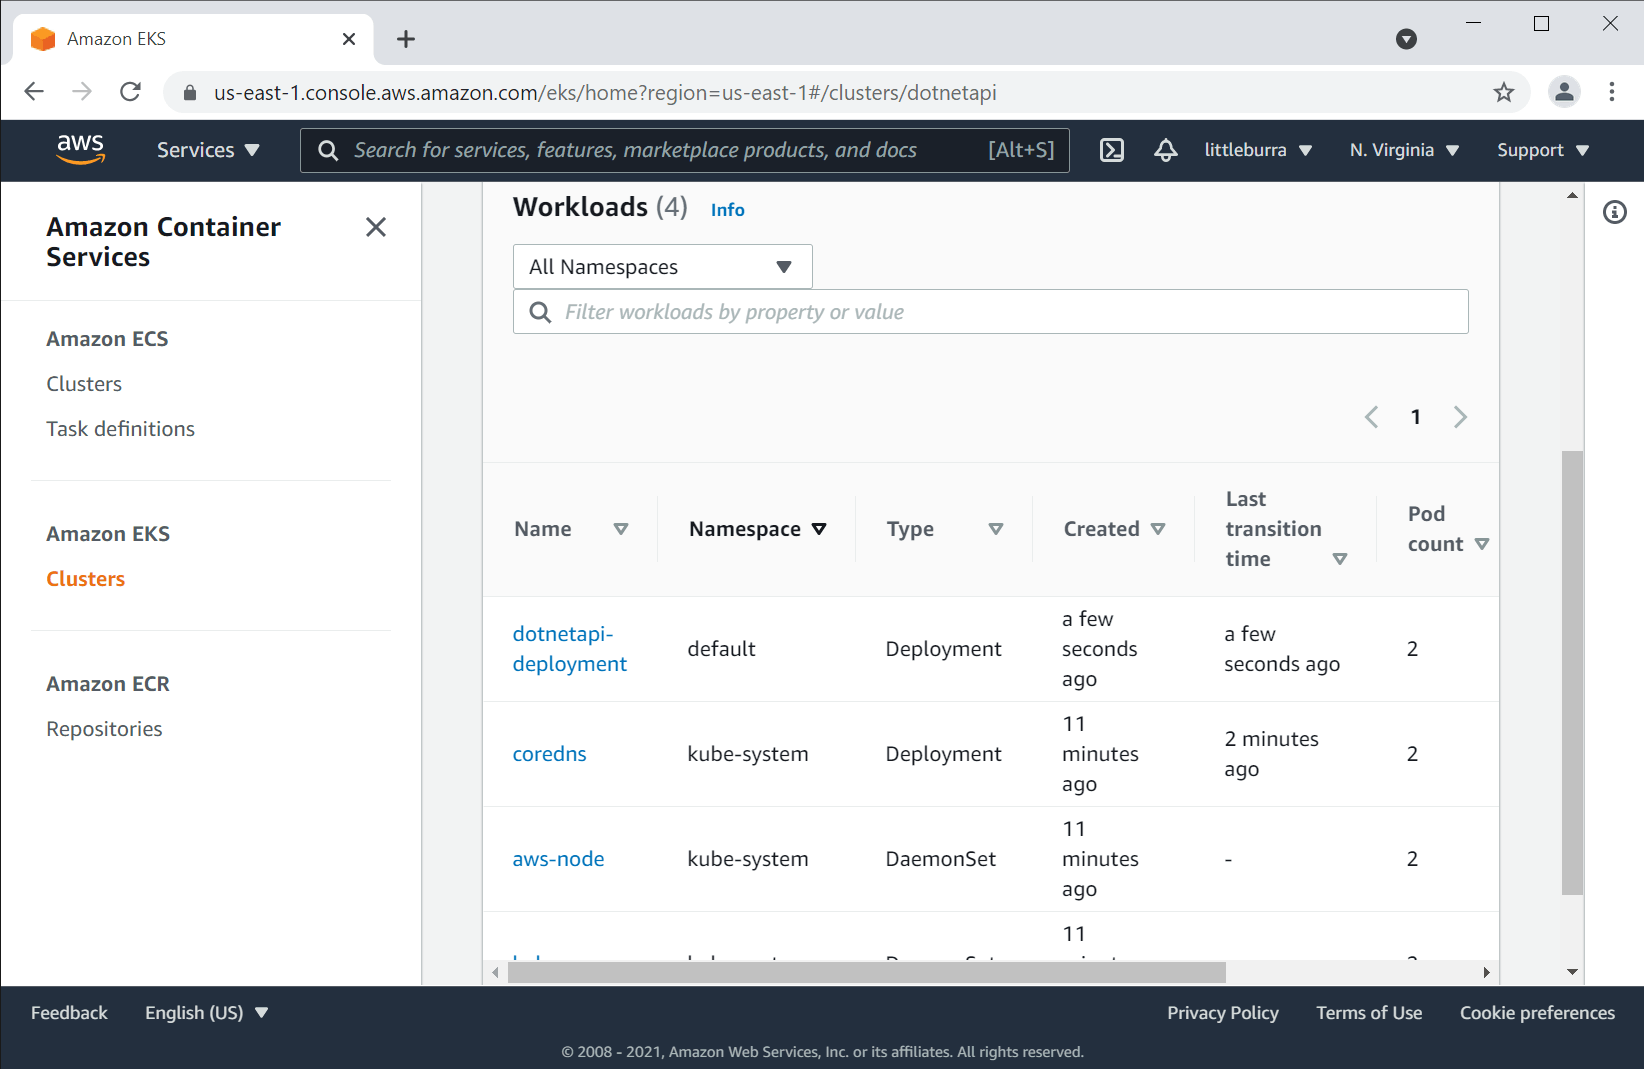Viewport: 1644px width, 1069px height.
Task: Open Chrome's three-dot menu
Action: click(1612, 92)
